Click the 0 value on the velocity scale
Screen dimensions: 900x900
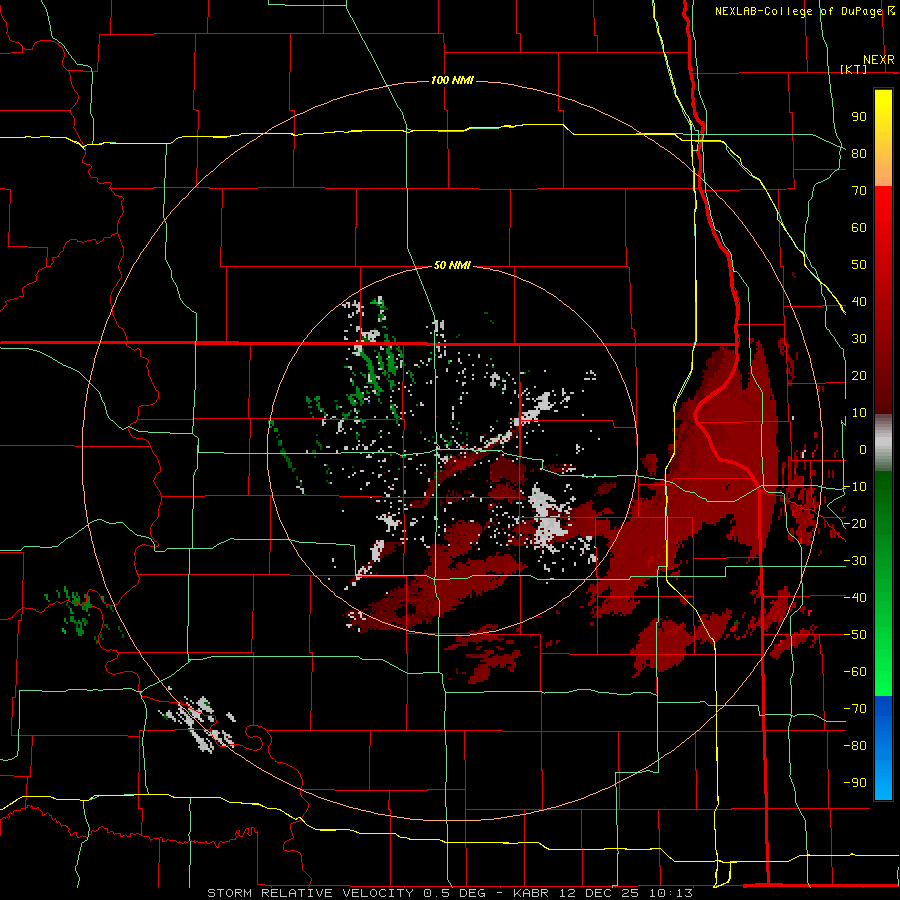pyautogui.click(x=863, y=450)
